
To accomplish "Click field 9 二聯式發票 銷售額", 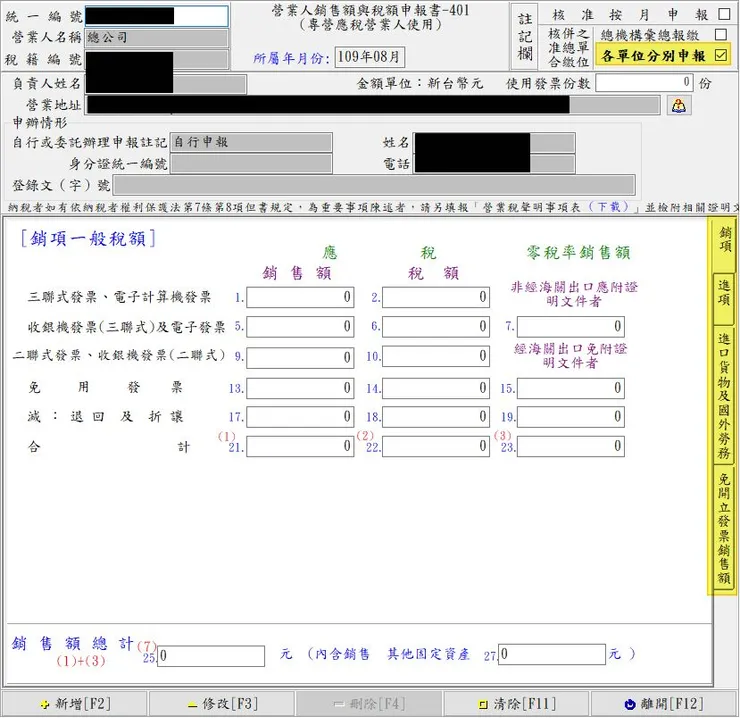I will click(x=300, y=357).
